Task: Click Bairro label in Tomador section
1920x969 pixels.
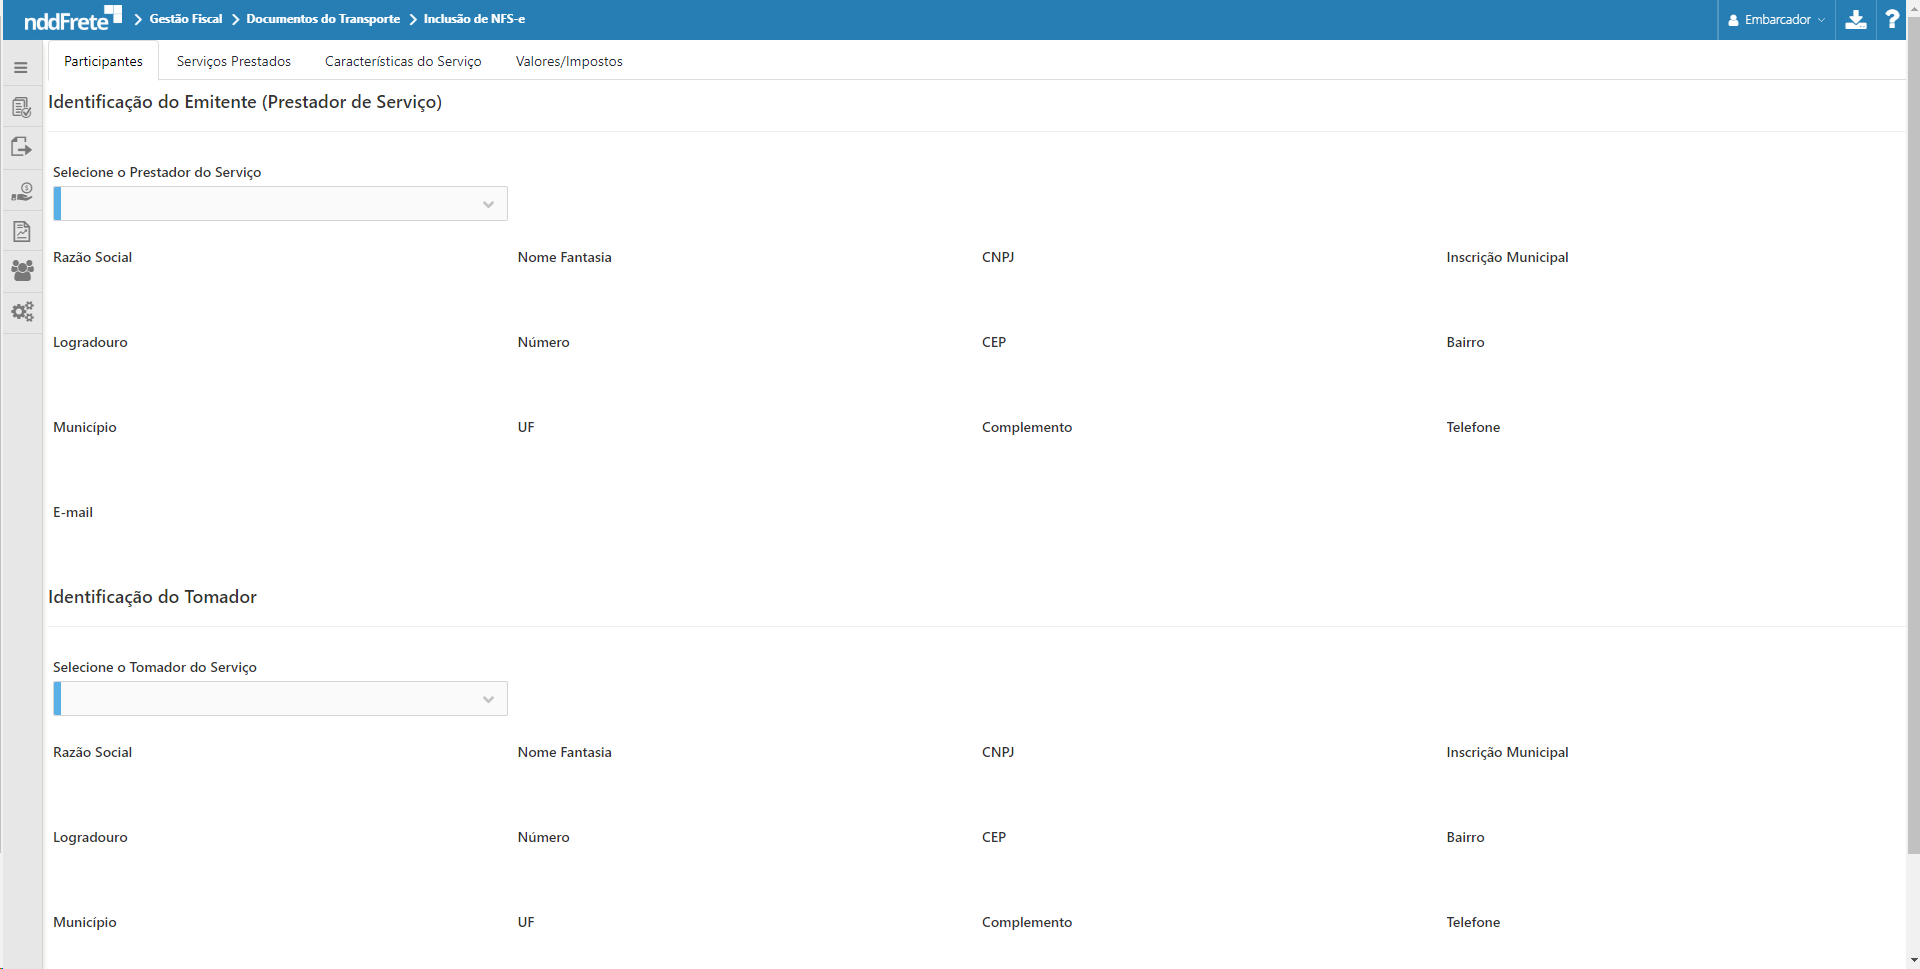Action: [1465, 837]
